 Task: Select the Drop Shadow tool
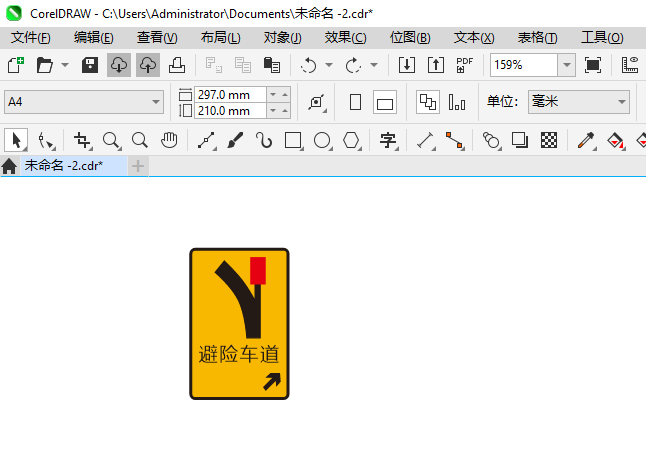coord(520,140)
